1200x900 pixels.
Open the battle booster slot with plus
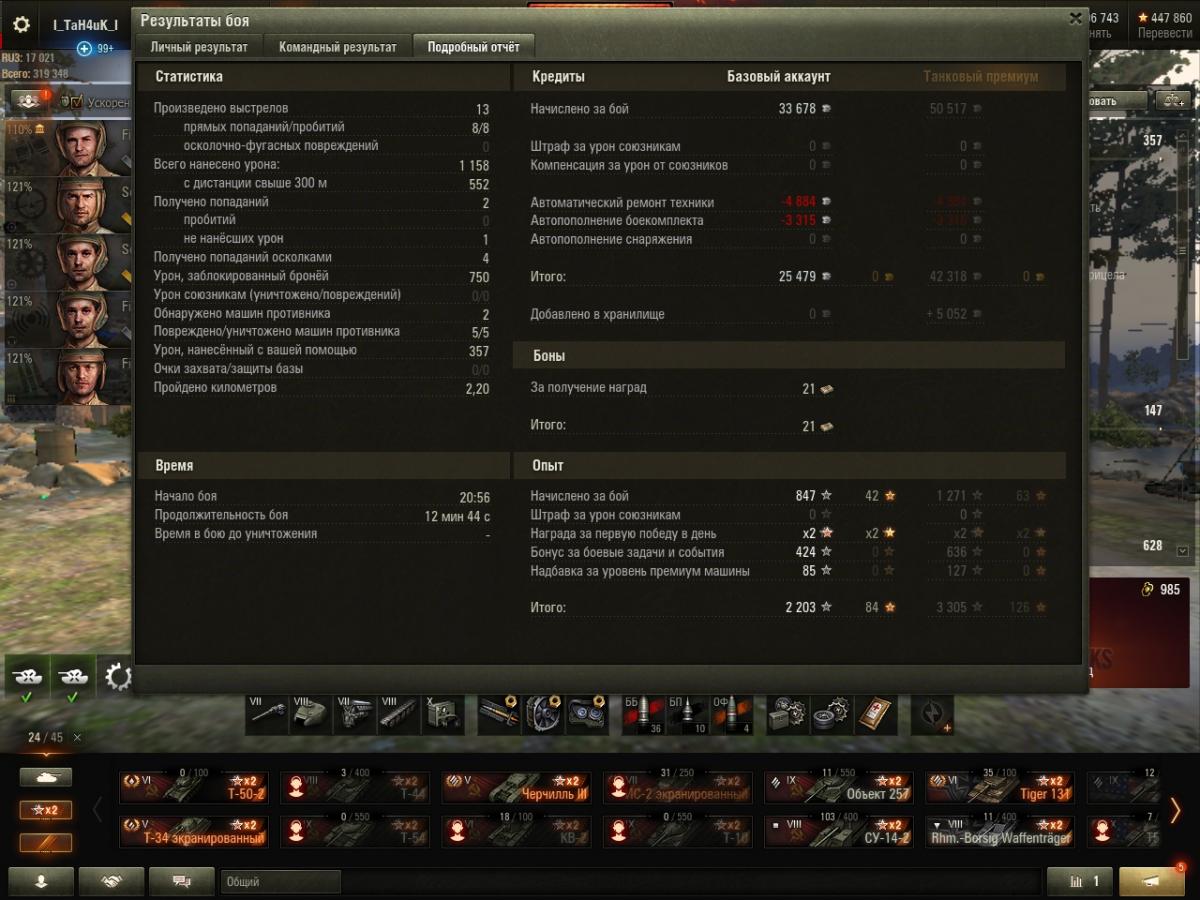(932, 715)
